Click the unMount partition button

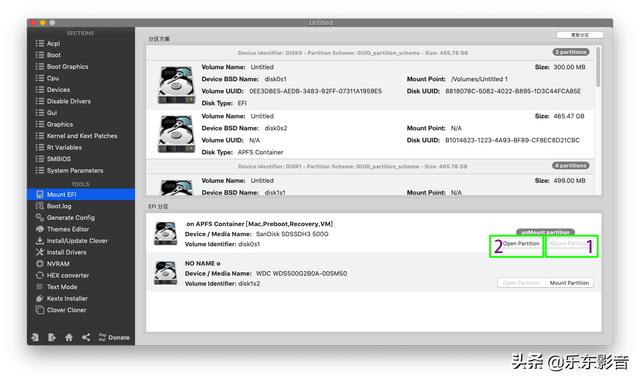point(545,232)
